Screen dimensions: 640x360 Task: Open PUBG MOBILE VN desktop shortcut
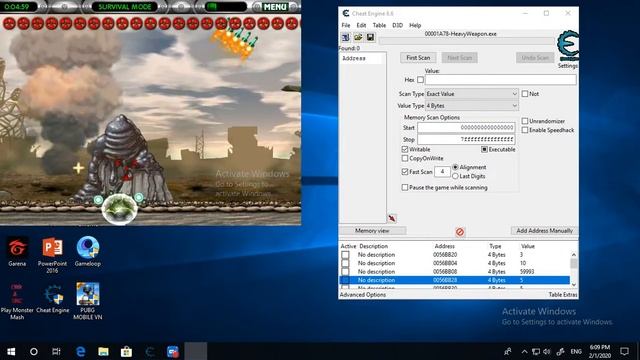87,301
